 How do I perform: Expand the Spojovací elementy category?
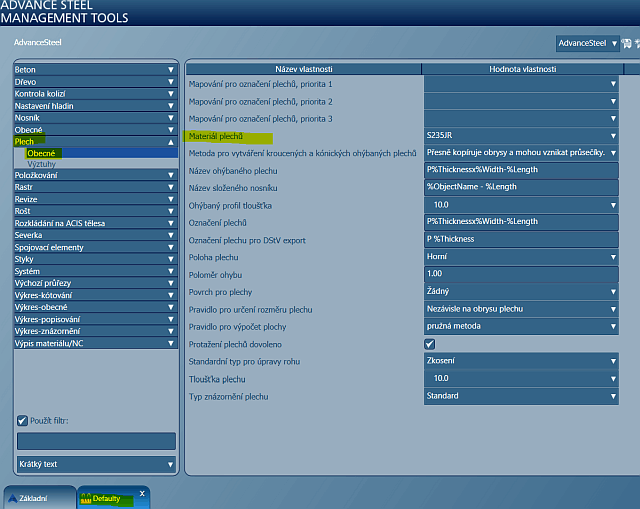click(96, 247)
